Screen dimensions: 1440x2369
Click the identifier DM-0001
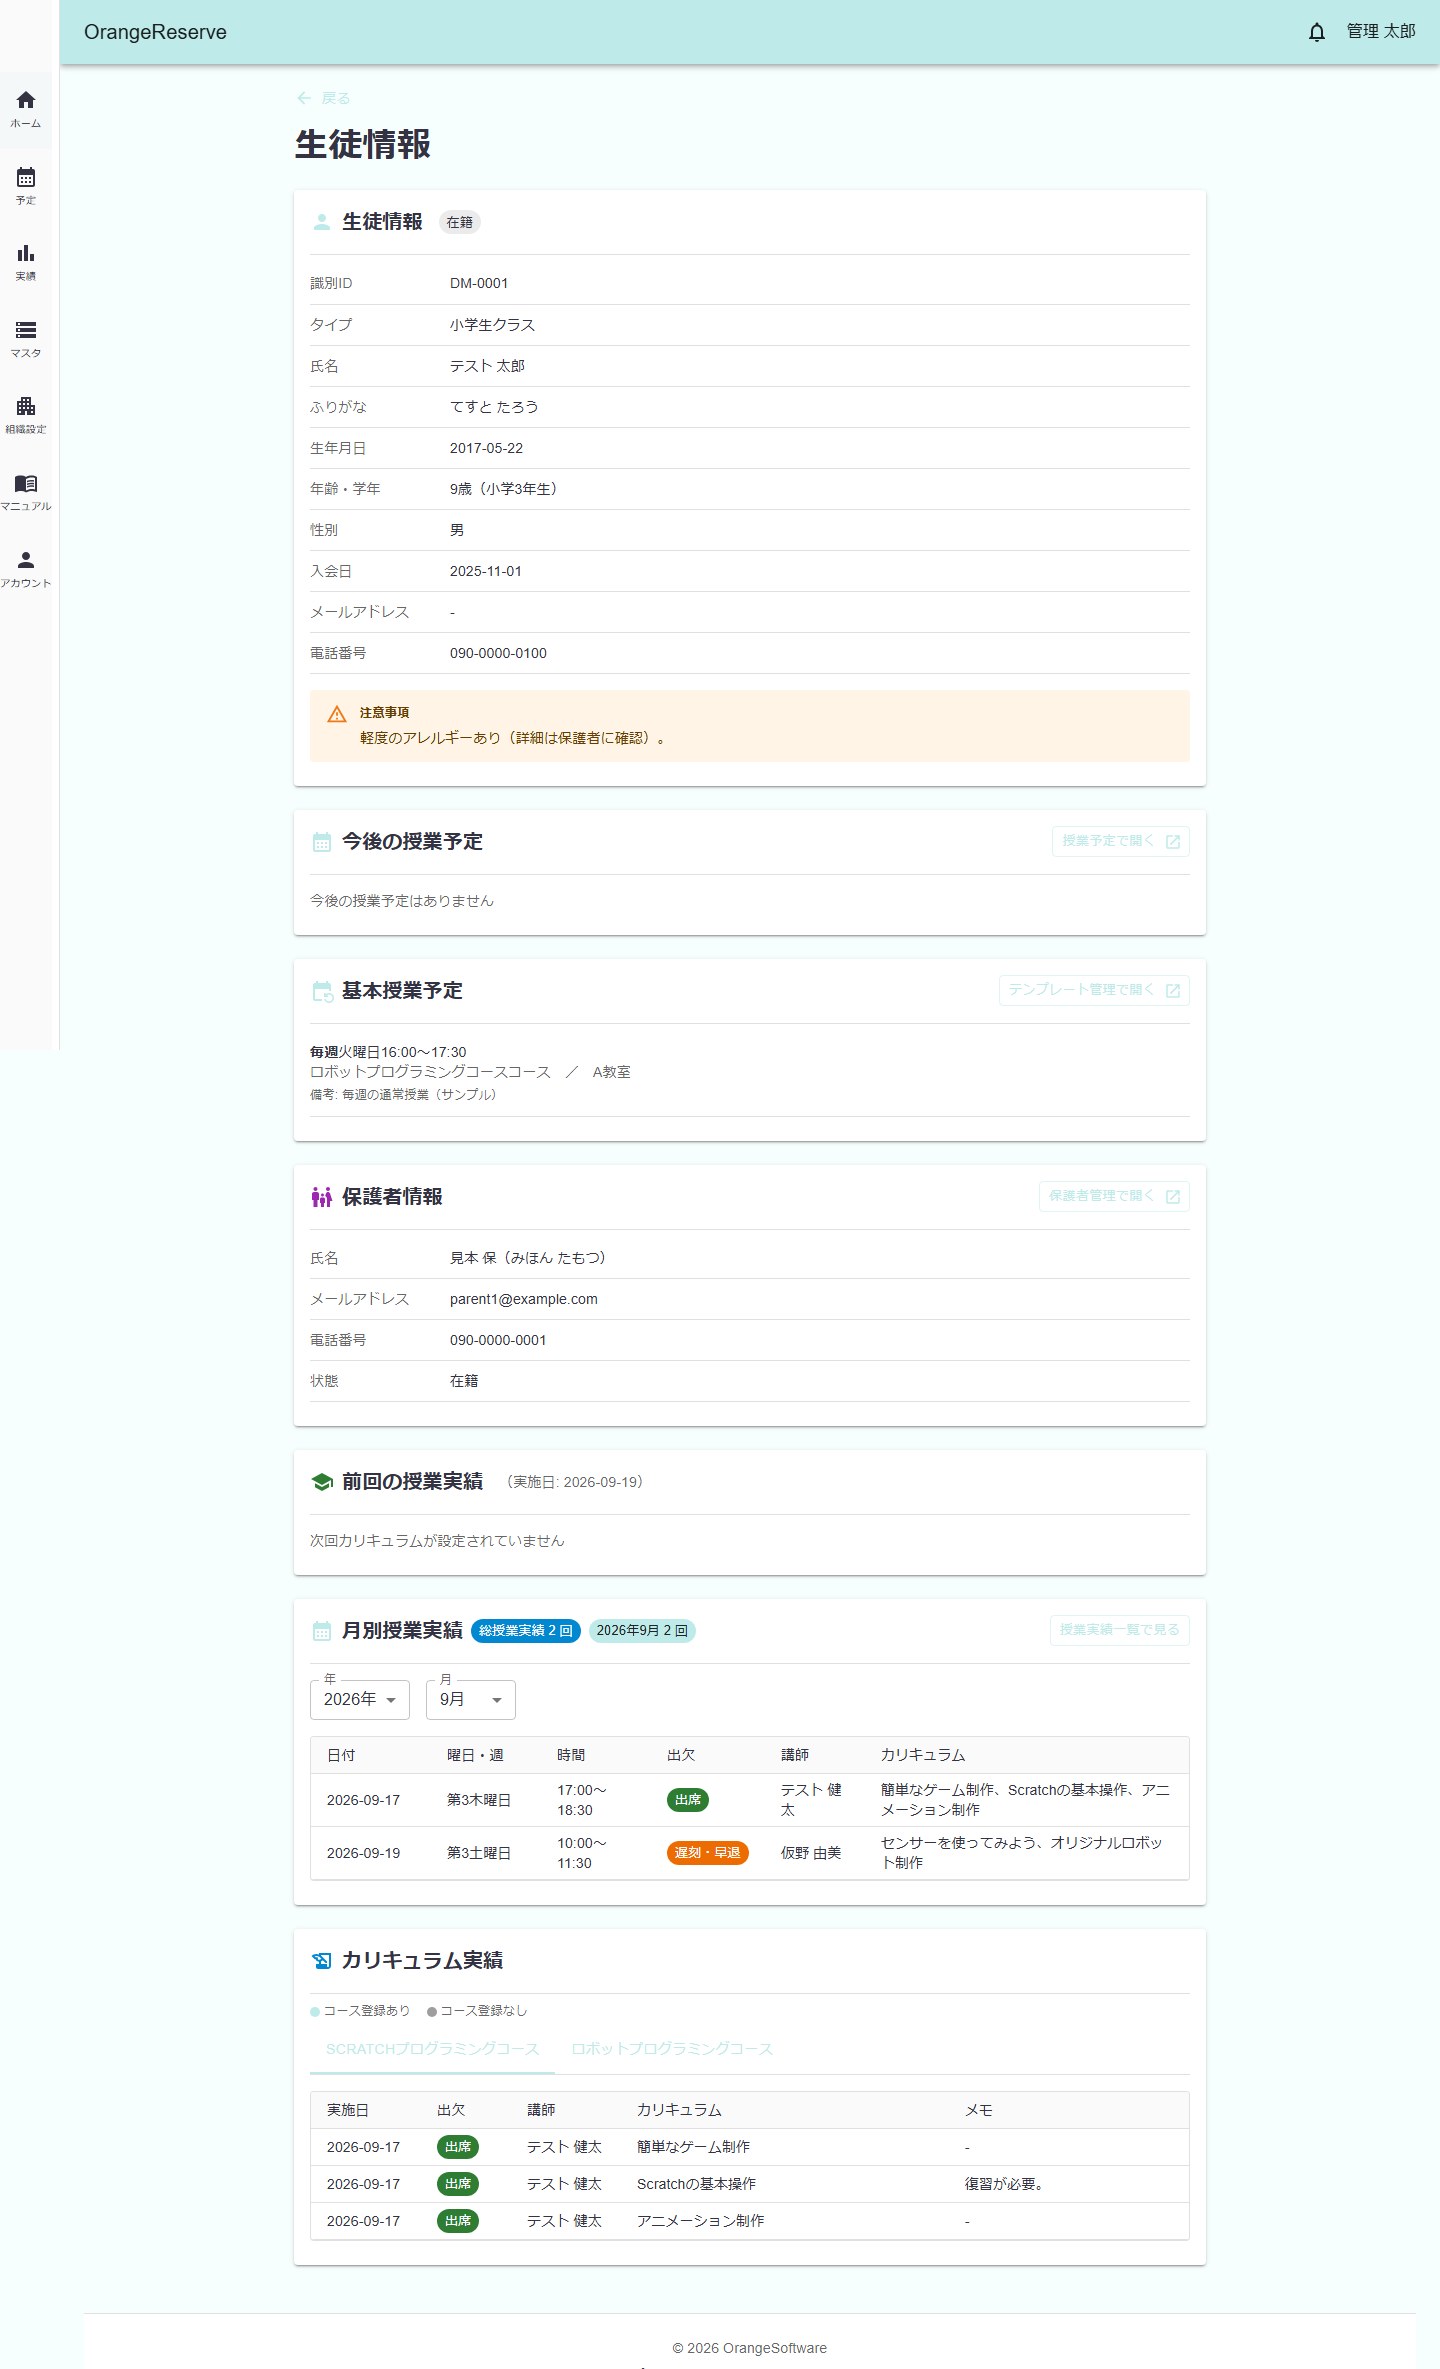click(479, 284)
